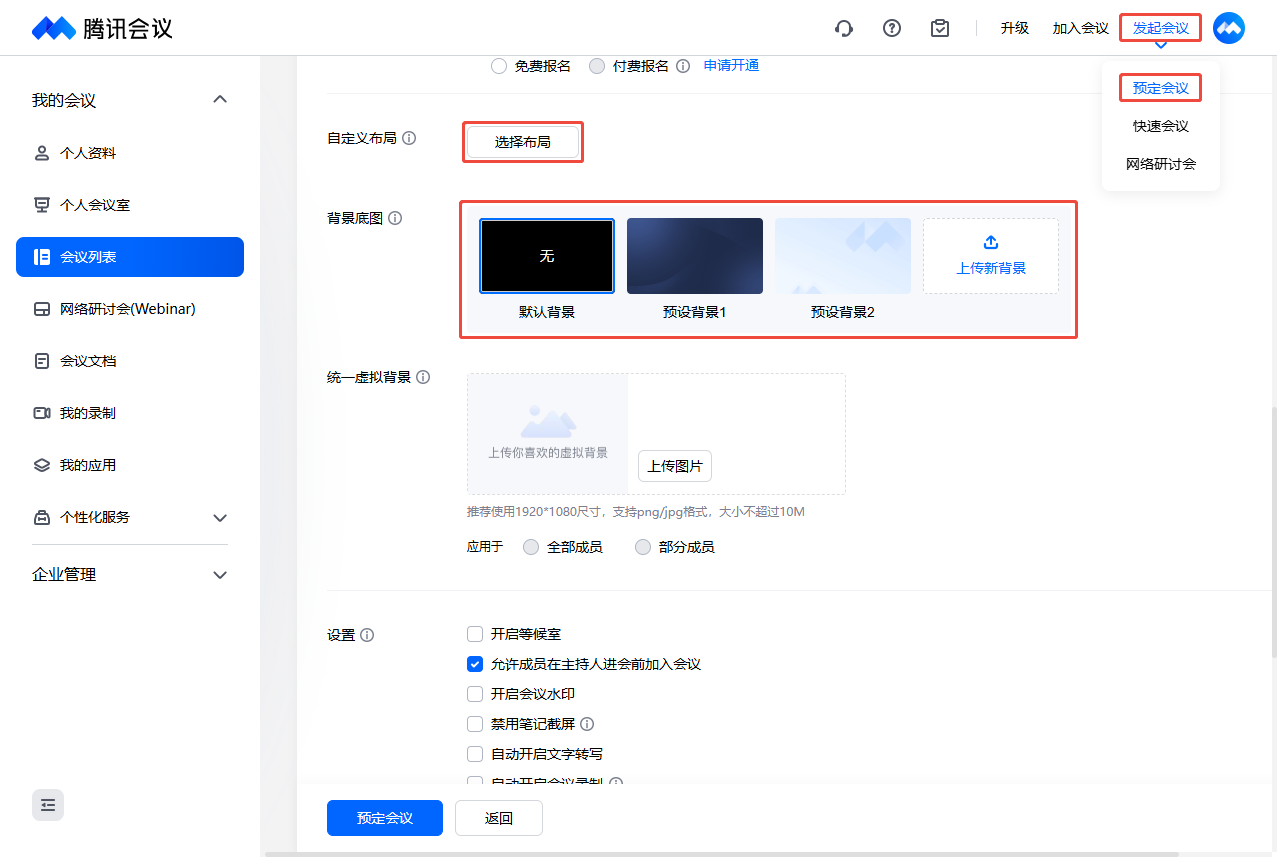The height and width of the screenshot is (857, 1277).
Task: Apply virtual background to 全部成员
Action: click(531, 547)
